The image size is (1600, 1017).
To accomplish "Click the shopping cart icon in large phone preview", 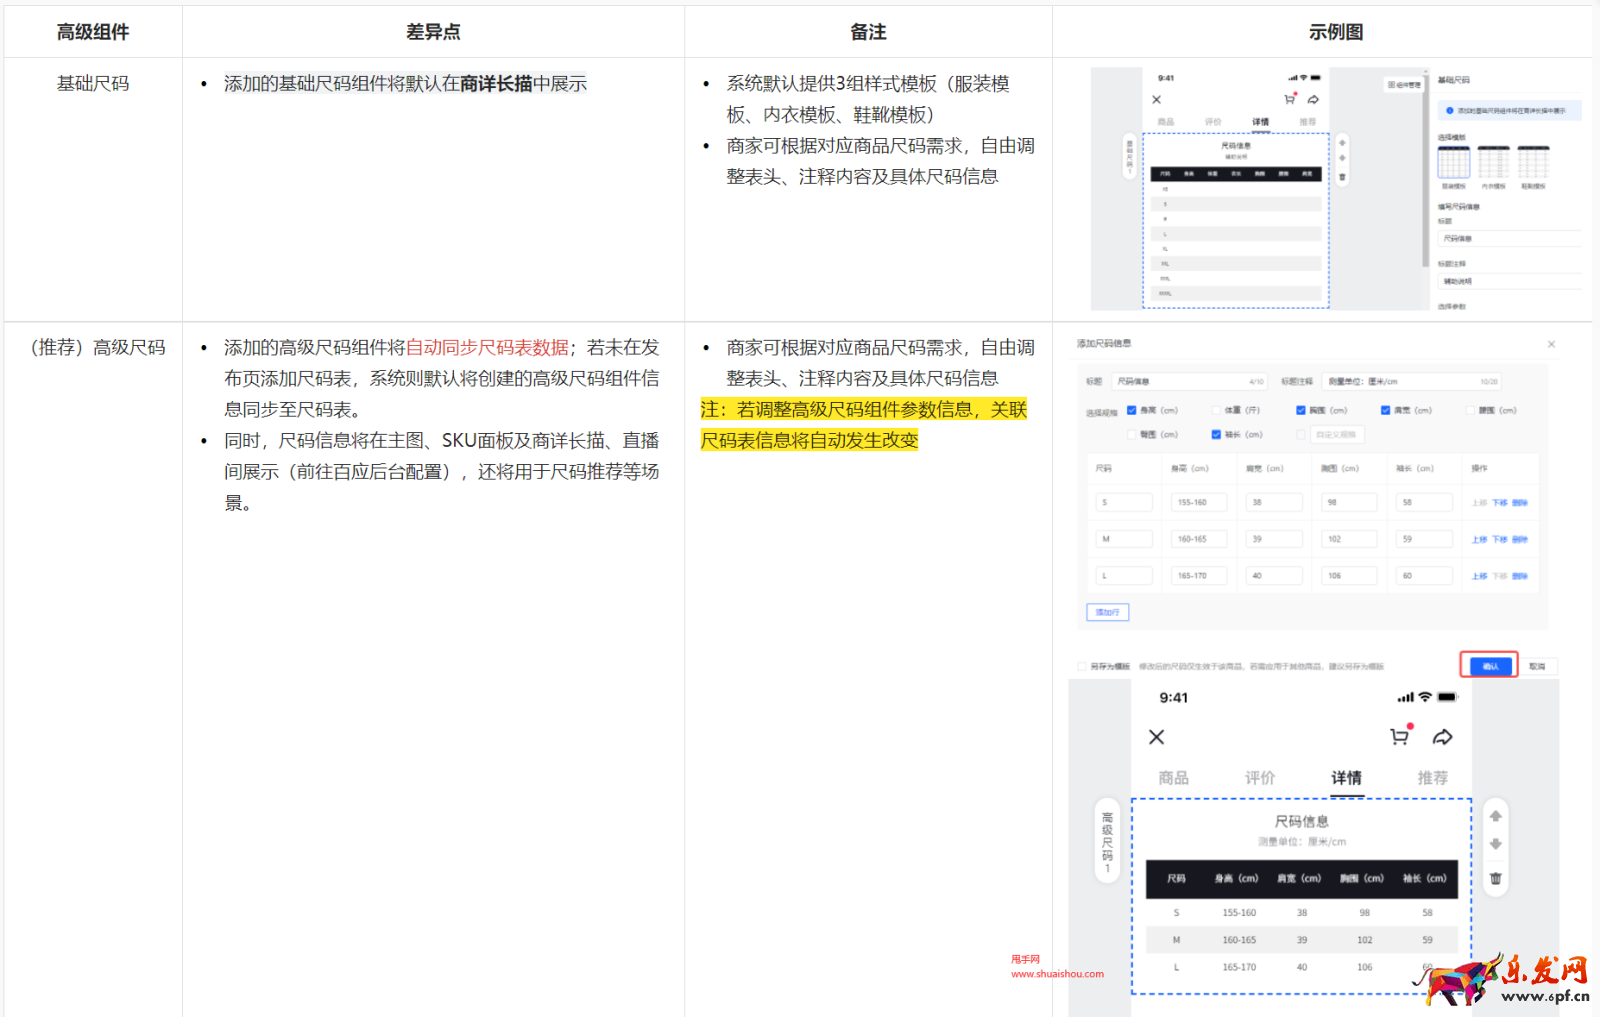I will [x=1399, y=737].
